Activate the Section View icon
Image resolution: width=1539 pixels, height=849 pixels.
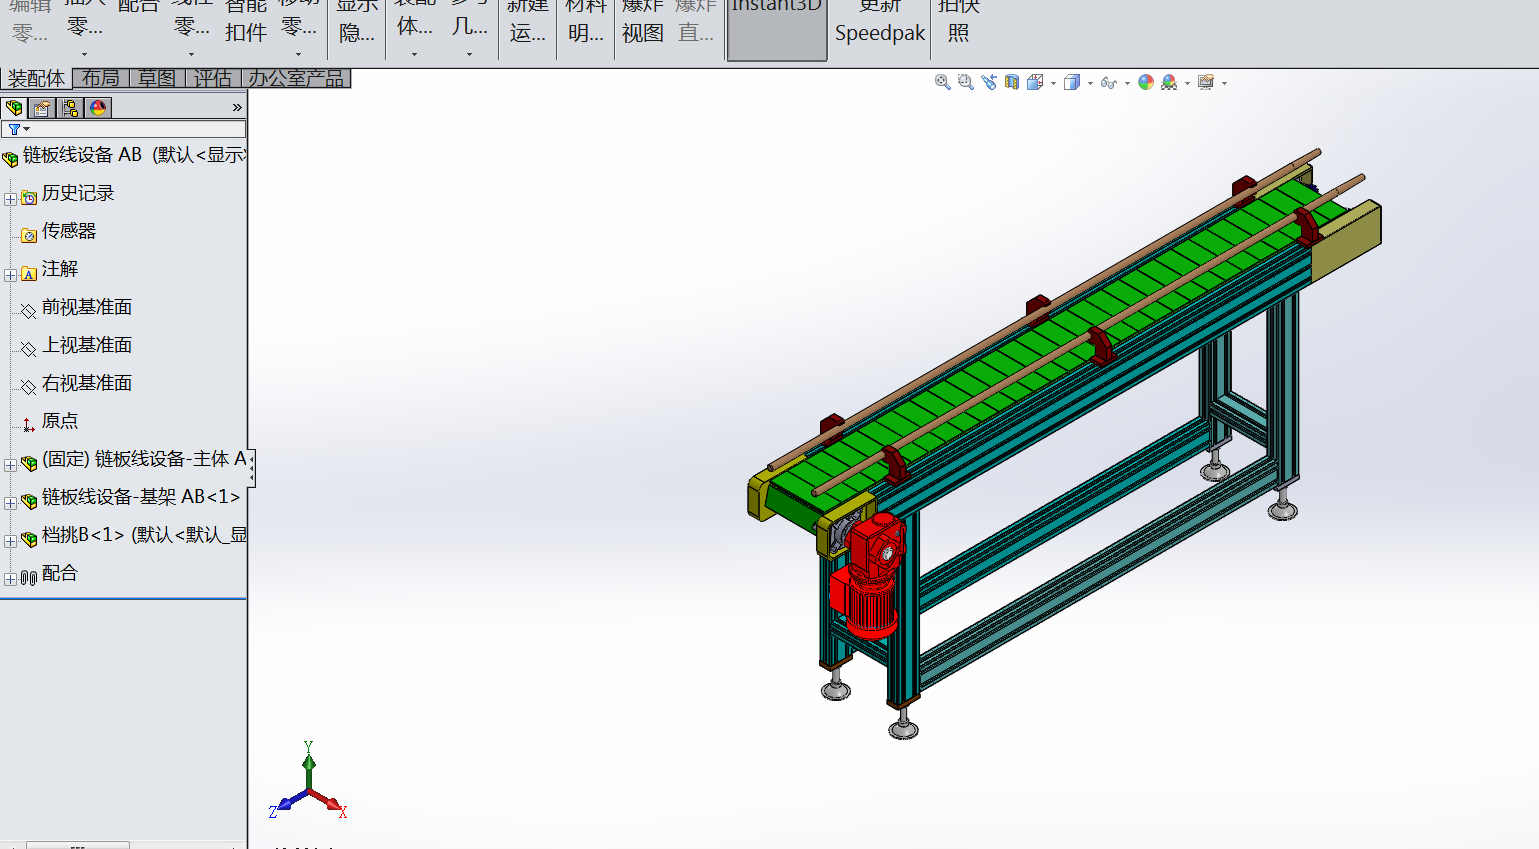[1012, 82]
